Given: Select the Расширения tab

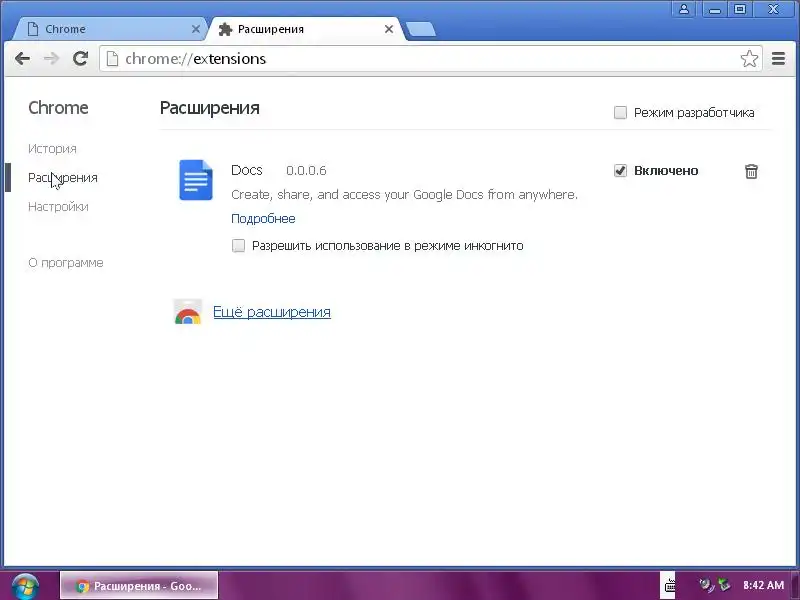Looking at the screenshot, I should (306, 29).
